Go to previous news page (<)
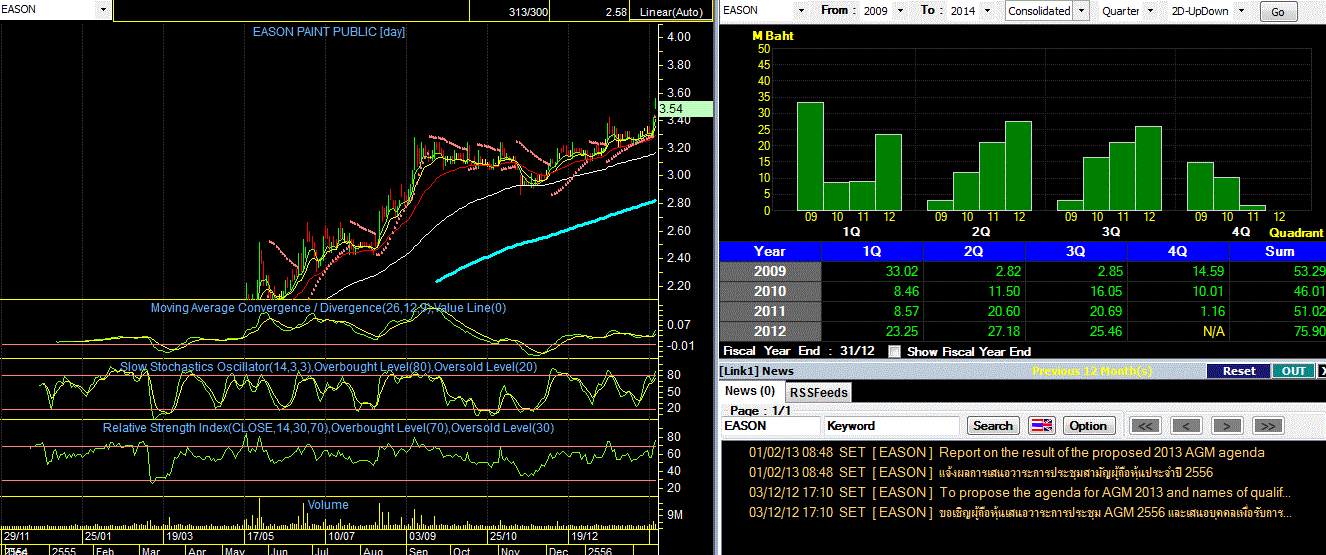Screen dimensions: 1326x555 [x=1186, y=425]
